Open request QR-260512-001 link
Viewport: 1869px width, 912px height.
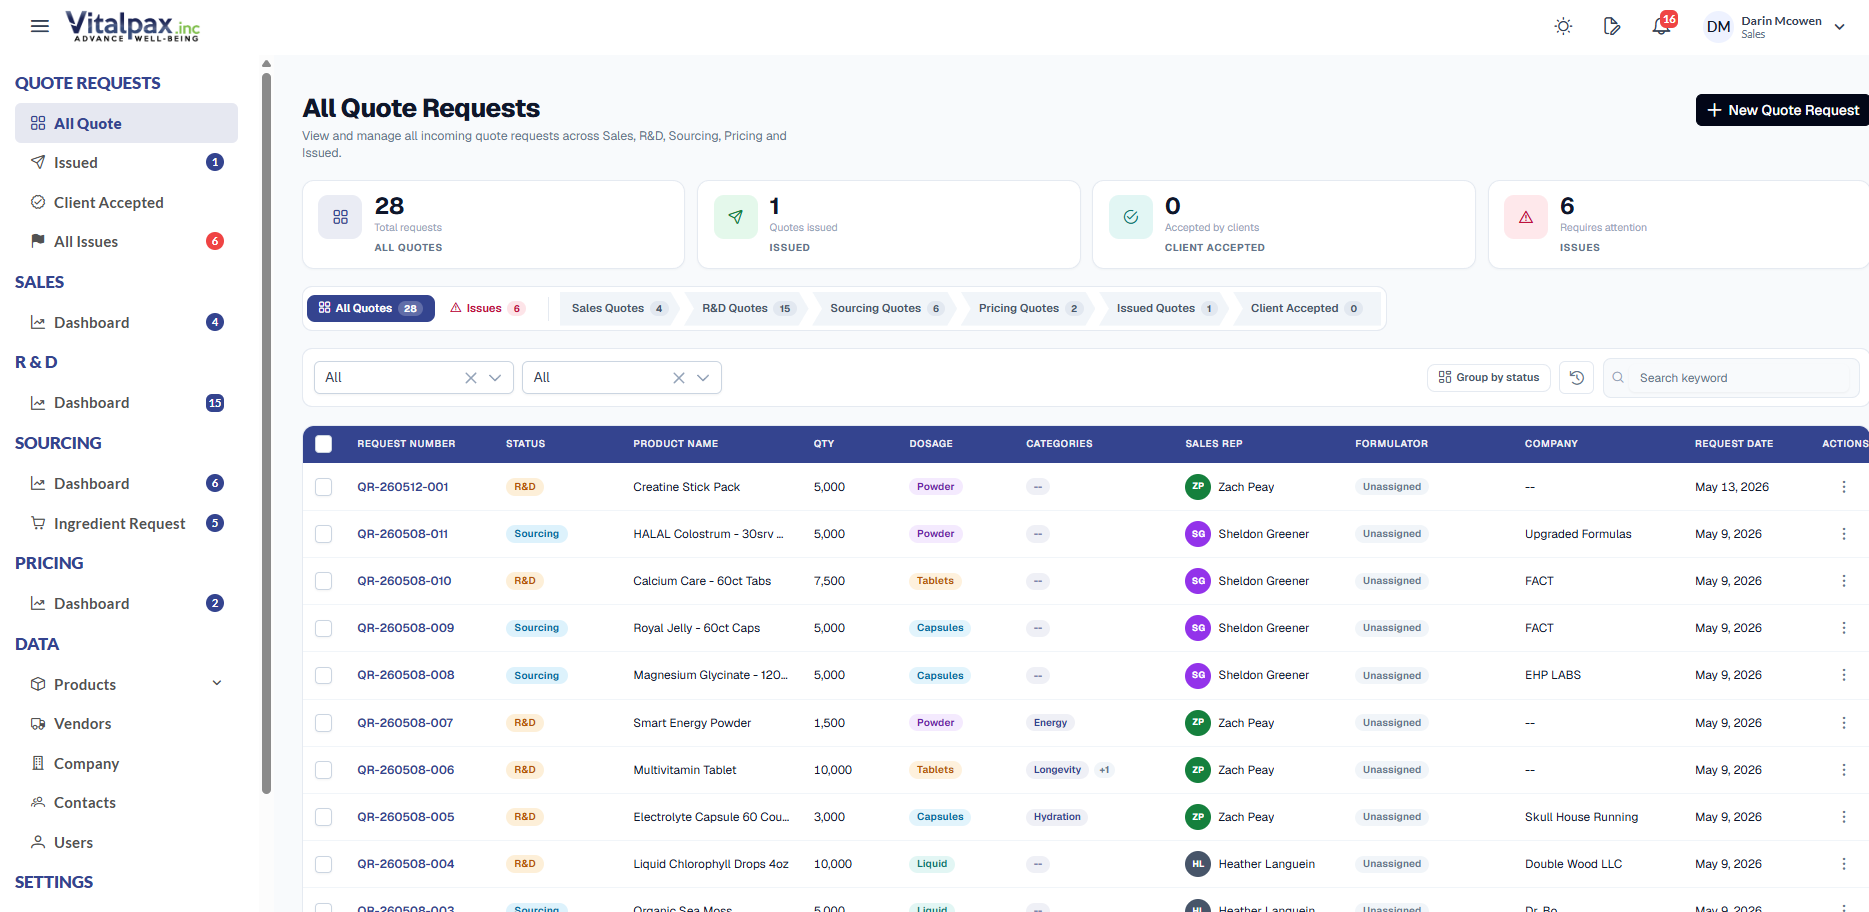coord(403,487)
